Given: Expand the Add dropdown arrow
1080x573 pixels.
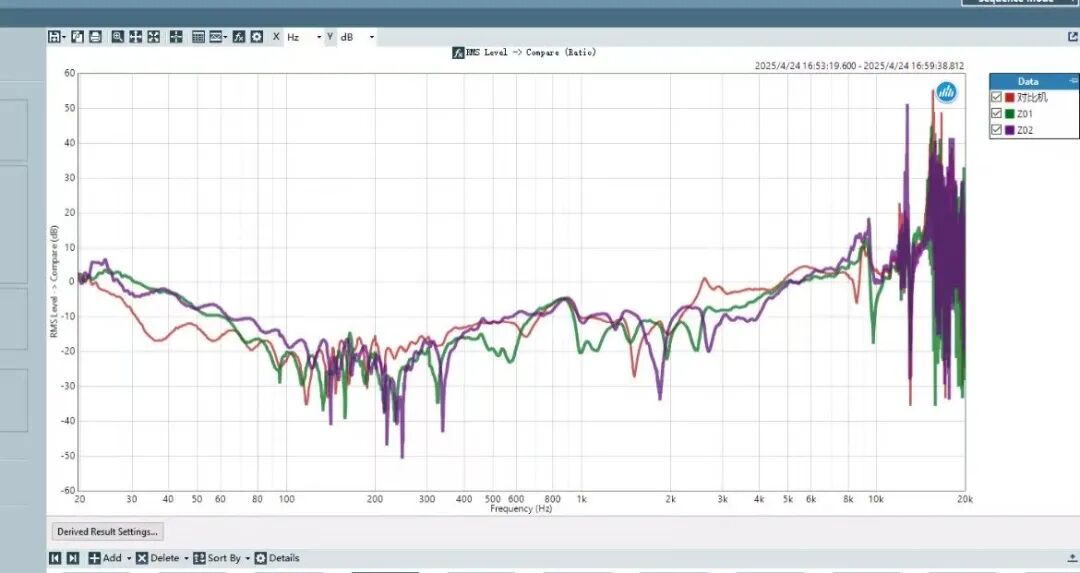Looking at the screenshot, I should pyautogui.click(x=128, y=559).
